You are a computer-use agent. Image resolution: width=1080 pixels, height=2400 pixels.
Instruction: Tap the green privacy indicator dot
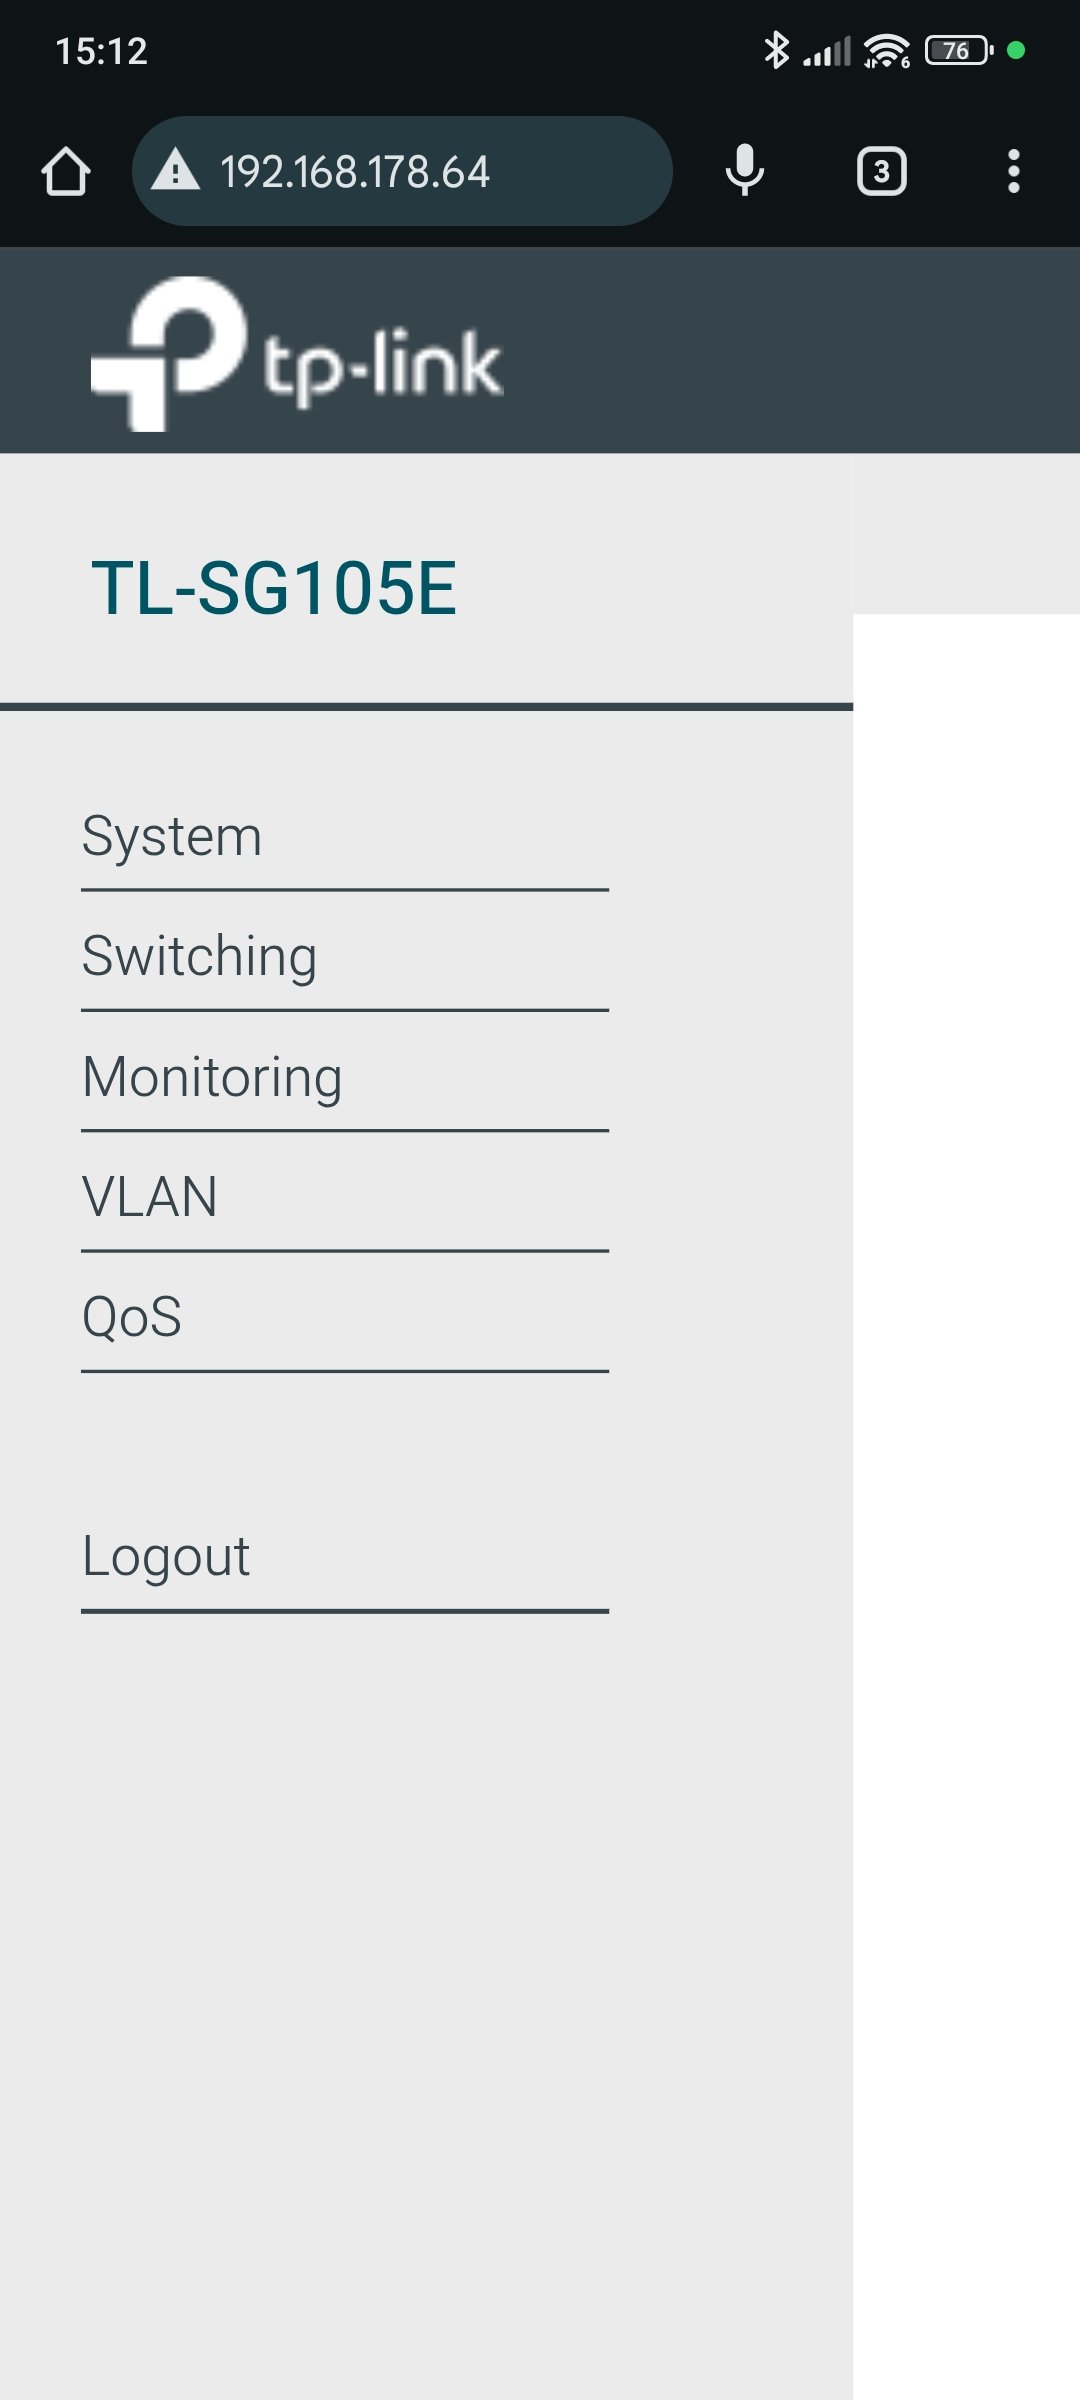coord(1016,50)
